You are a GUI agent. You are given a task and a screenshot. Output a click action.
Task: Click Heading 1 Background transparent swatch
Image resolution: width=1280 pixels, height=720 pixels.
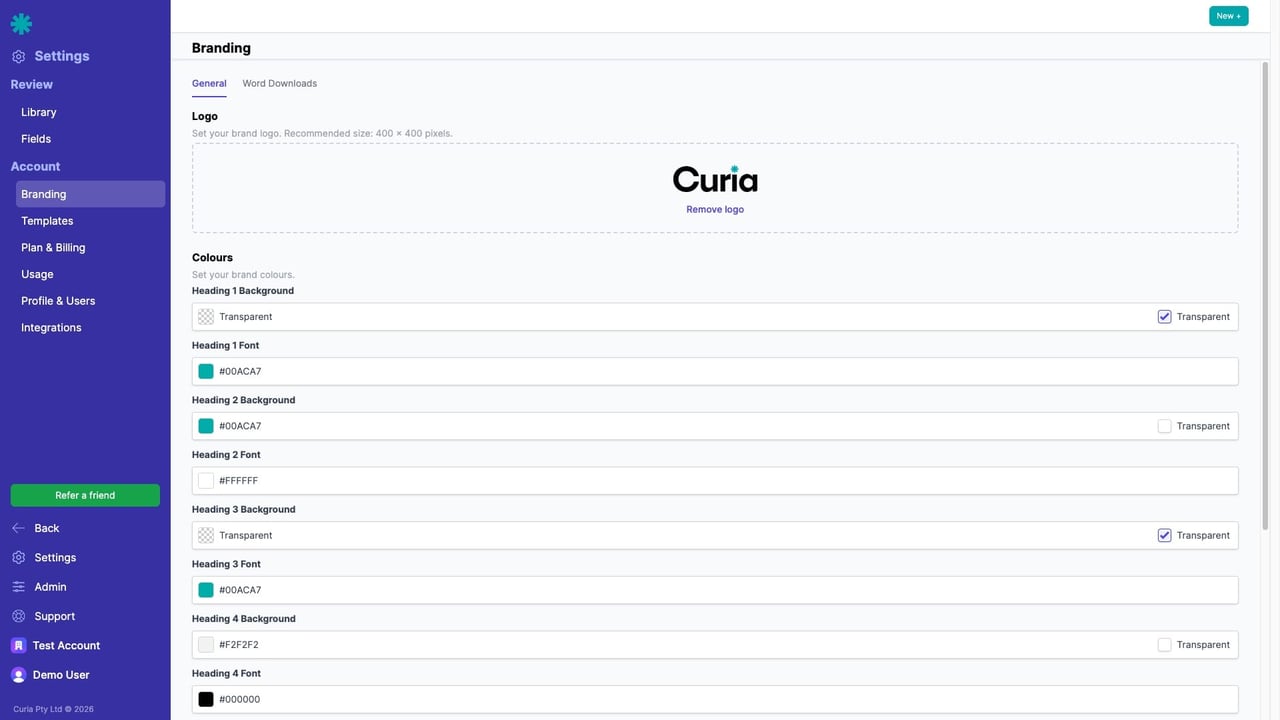click(x=206, y=317)
